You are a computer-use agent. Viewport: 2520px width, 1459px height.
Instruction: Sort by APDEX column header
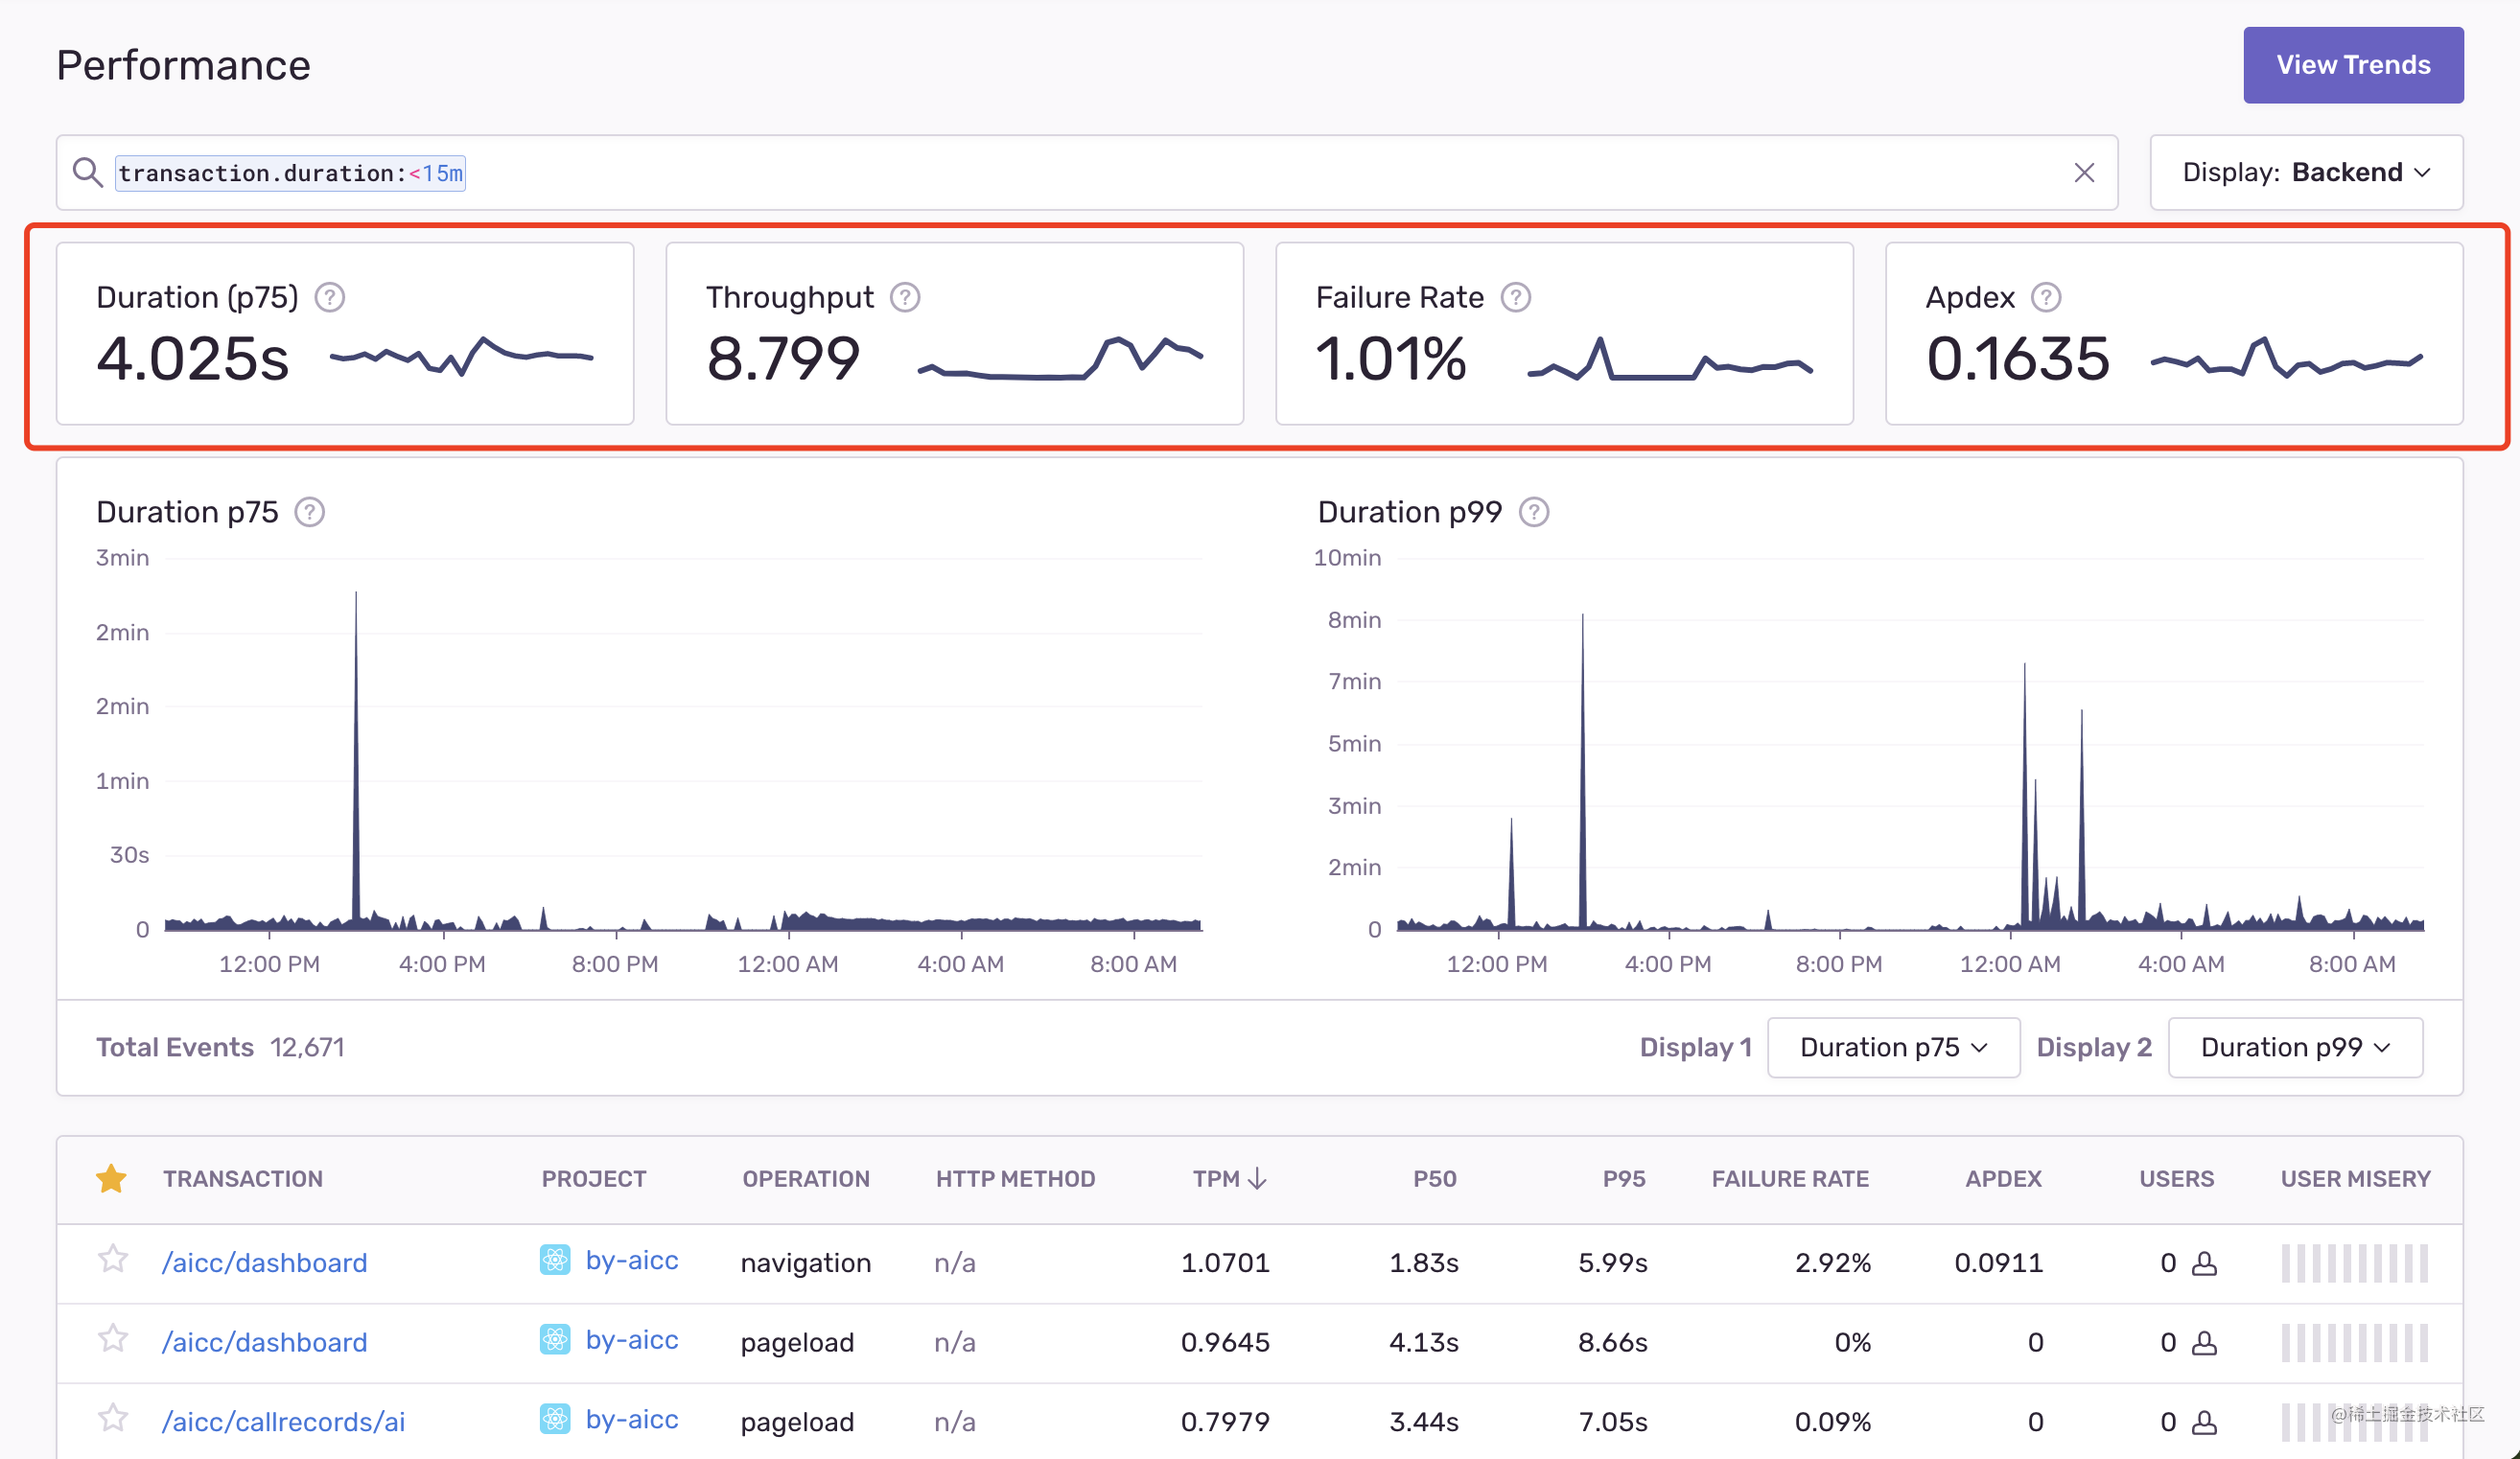(2003, 1179)
